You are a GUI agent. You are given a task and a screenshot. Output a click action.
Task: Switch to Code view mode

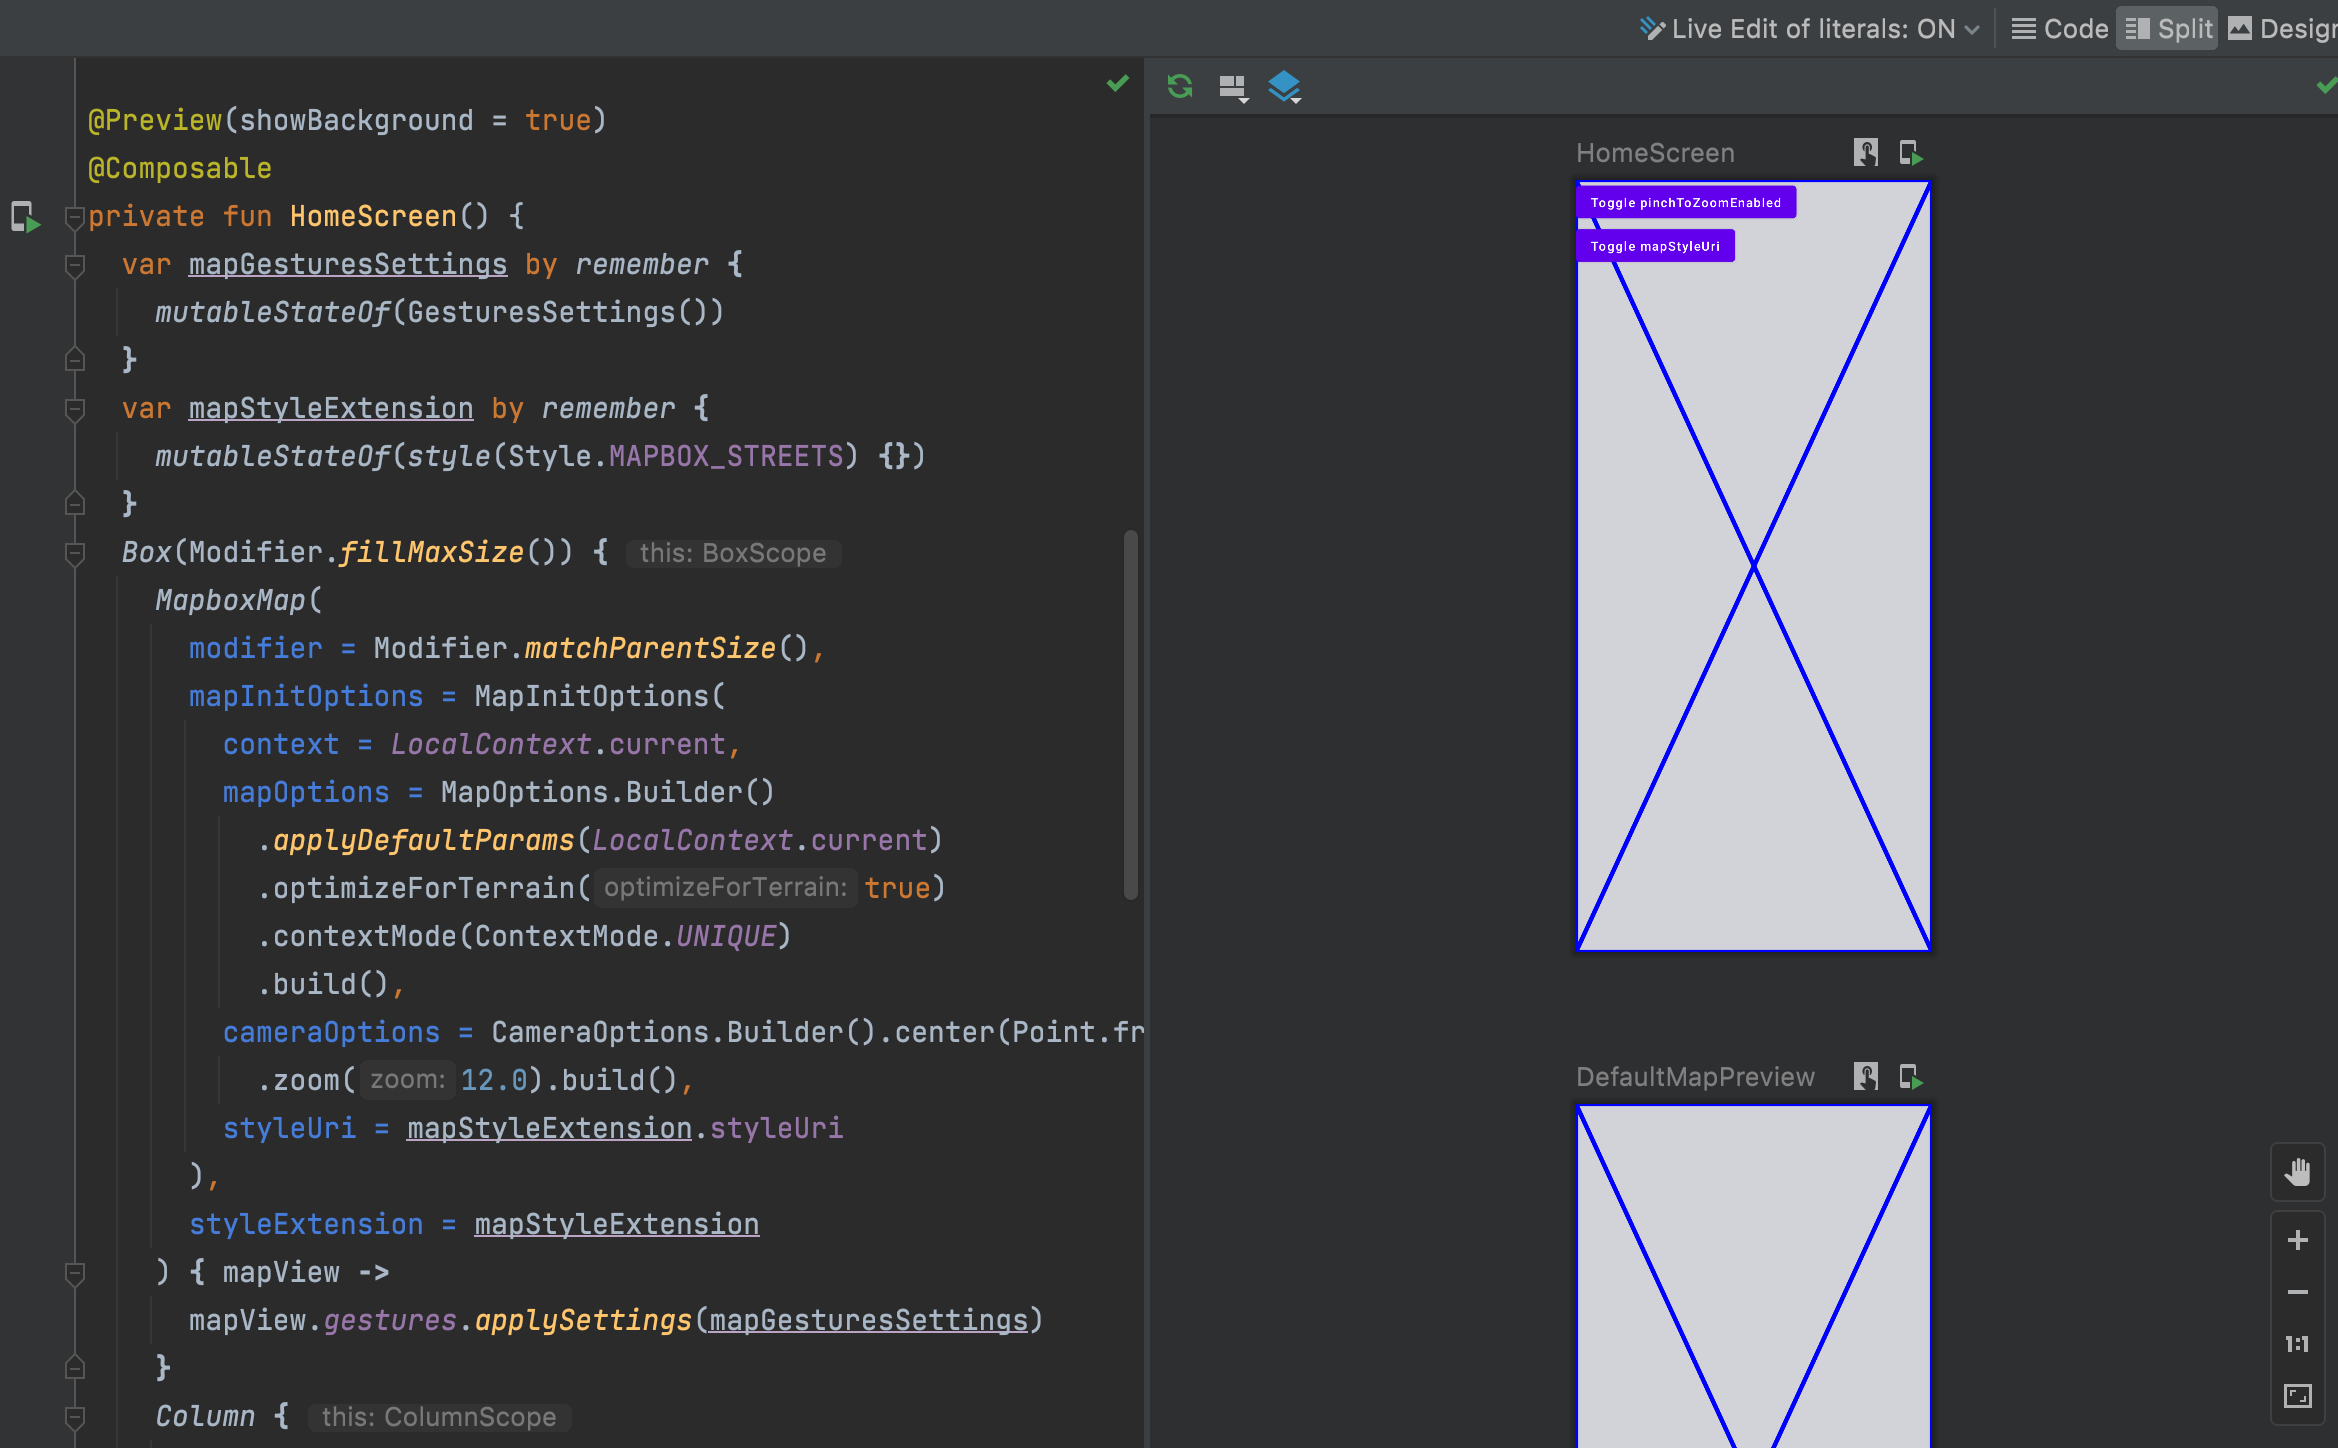coord(2060,29)
